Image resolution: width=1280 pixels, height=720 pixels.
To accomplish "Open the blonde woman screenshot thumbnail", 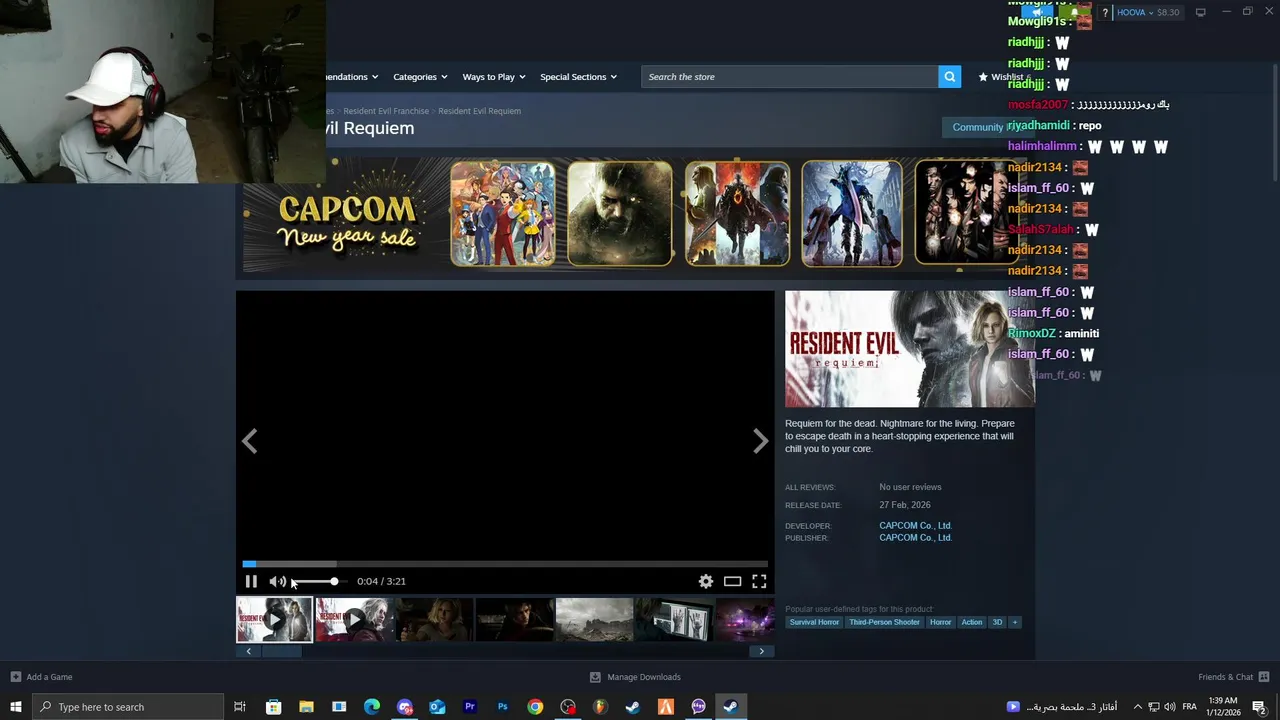I will pyautogui.click(x=434, y=620).
